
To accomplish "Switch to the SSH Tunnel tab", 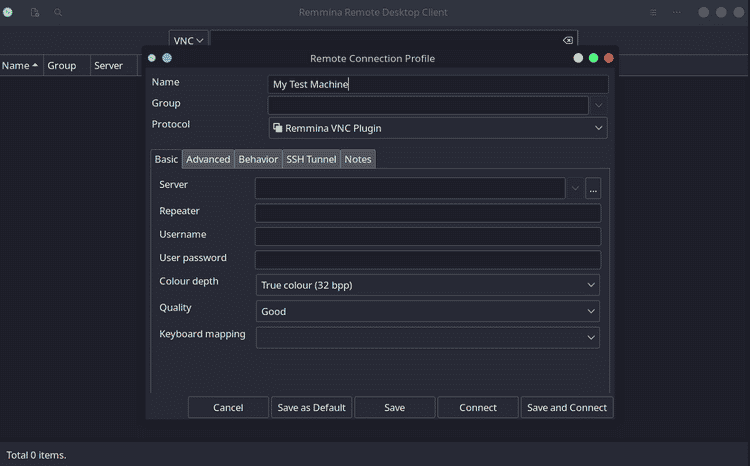I will point(311,159).
